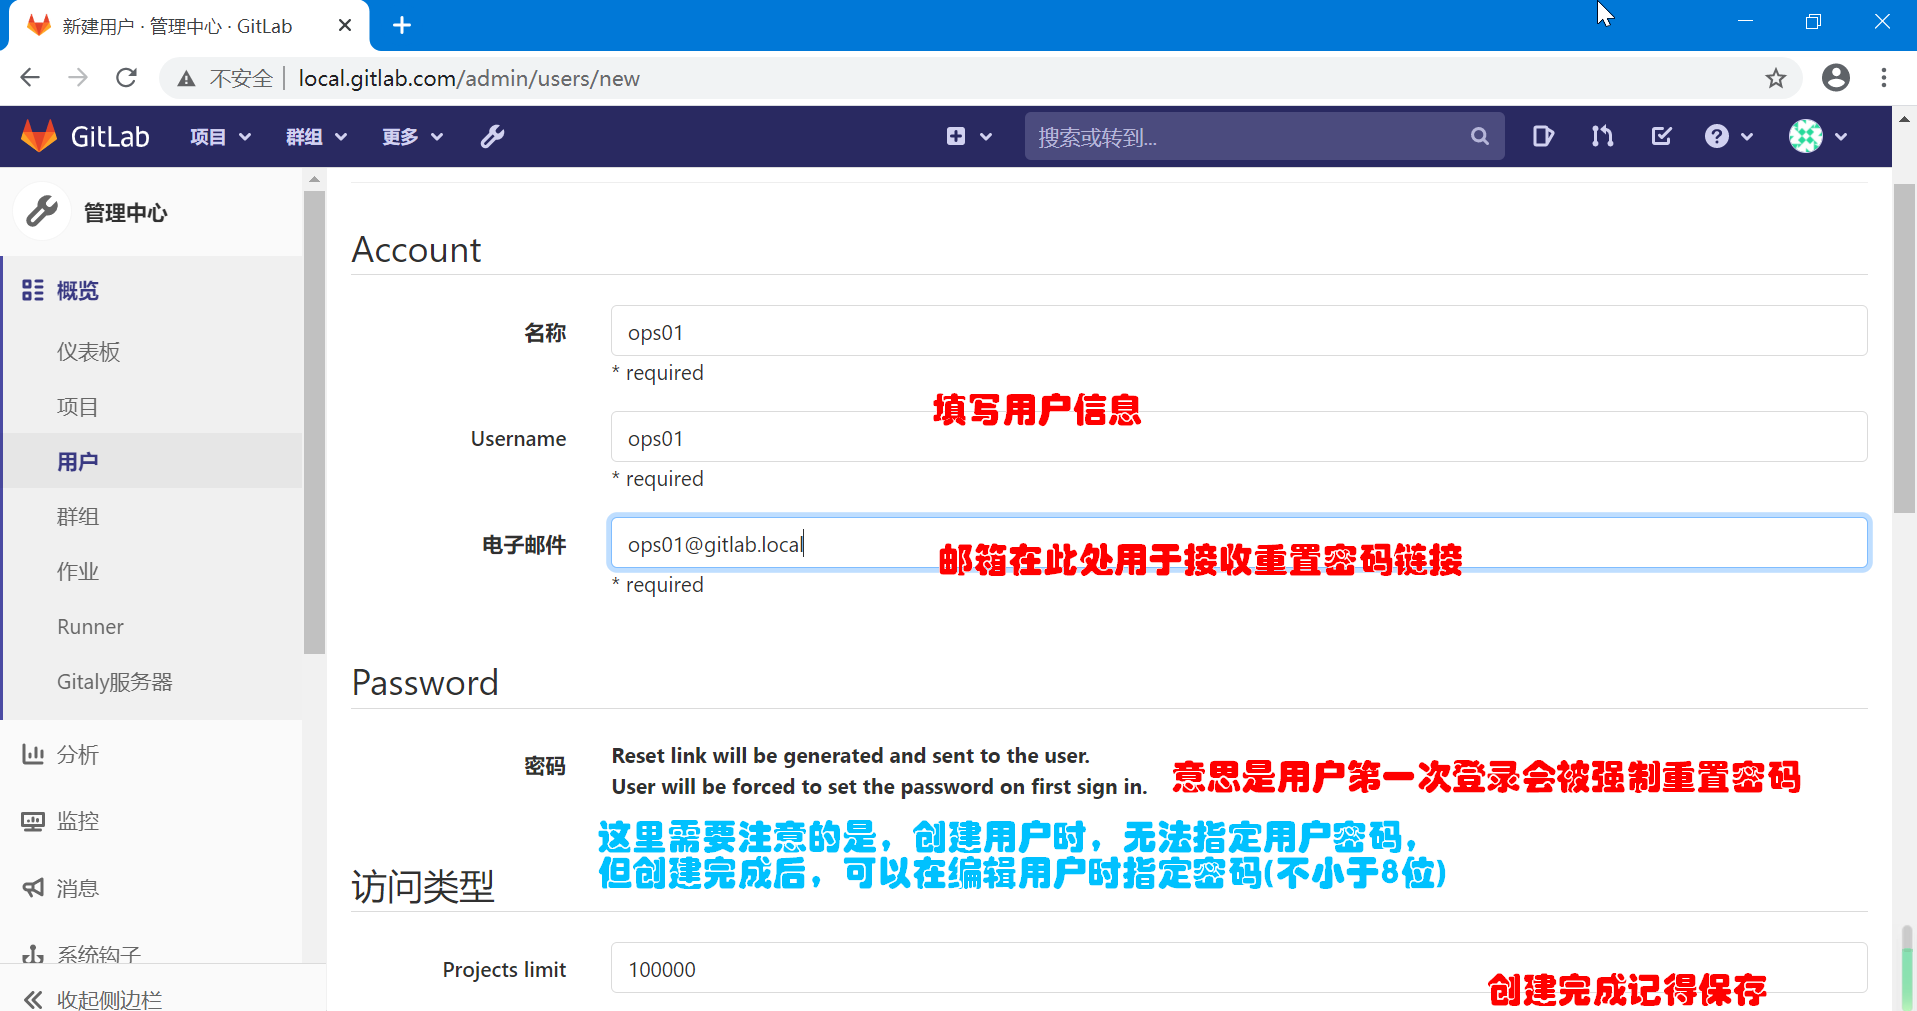Click the user avatar icon
Screen dimensions: 1917x1011
click(x=1806, y=136)
